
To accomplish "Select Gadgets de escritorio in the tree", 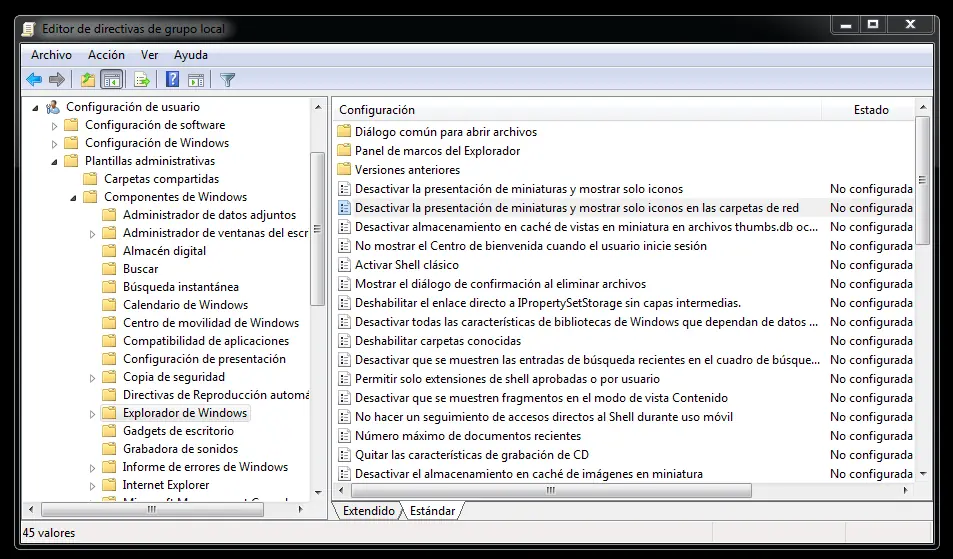I will pyautogui.click(x=177, y=431).
